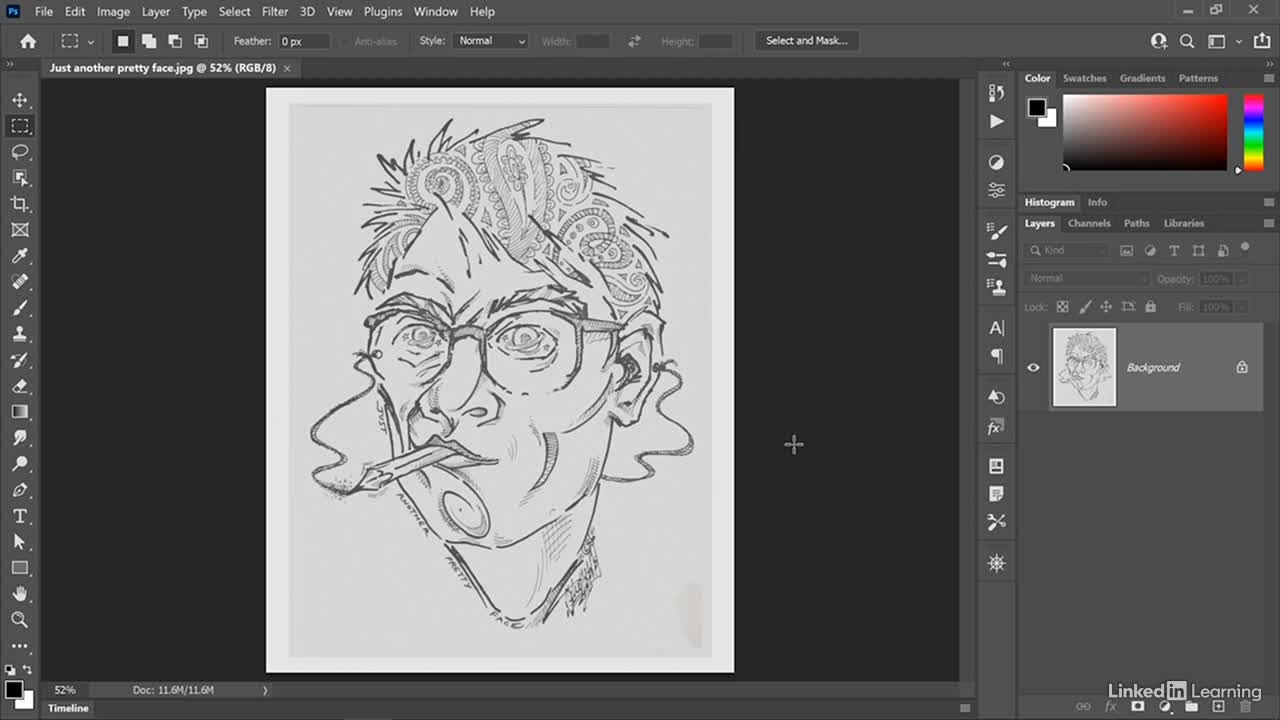Select the Lasso tool
Screen dimensions: 1280x720
pos(20,152)
